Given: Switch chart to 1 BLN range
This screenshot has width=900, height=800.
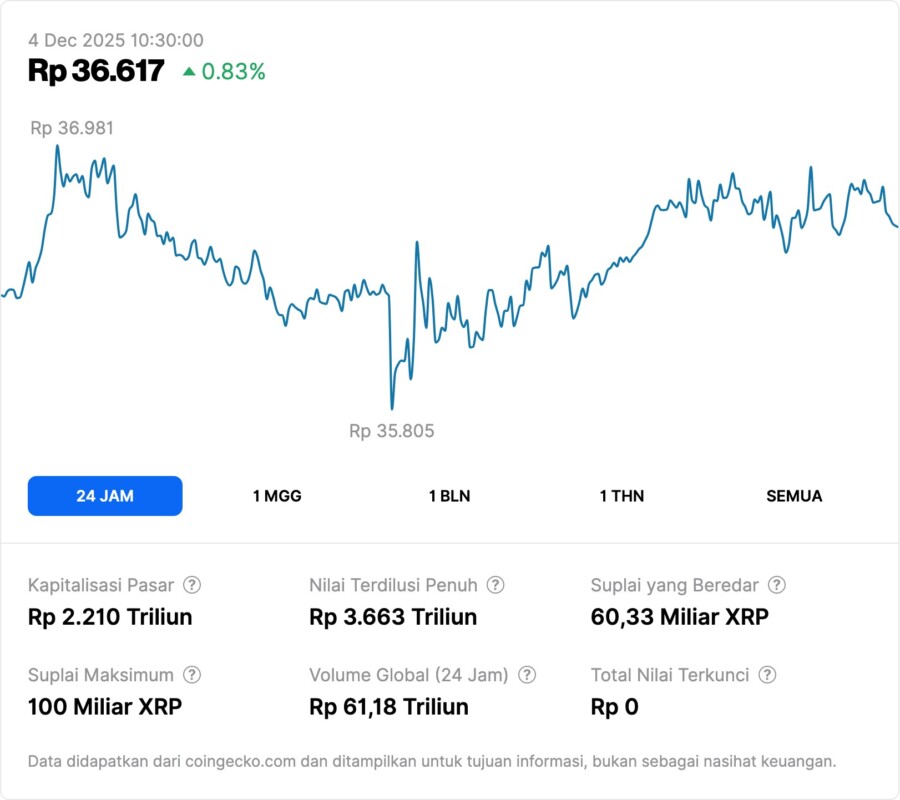Looking at the screenshot, I should click(x=449, y=496).
